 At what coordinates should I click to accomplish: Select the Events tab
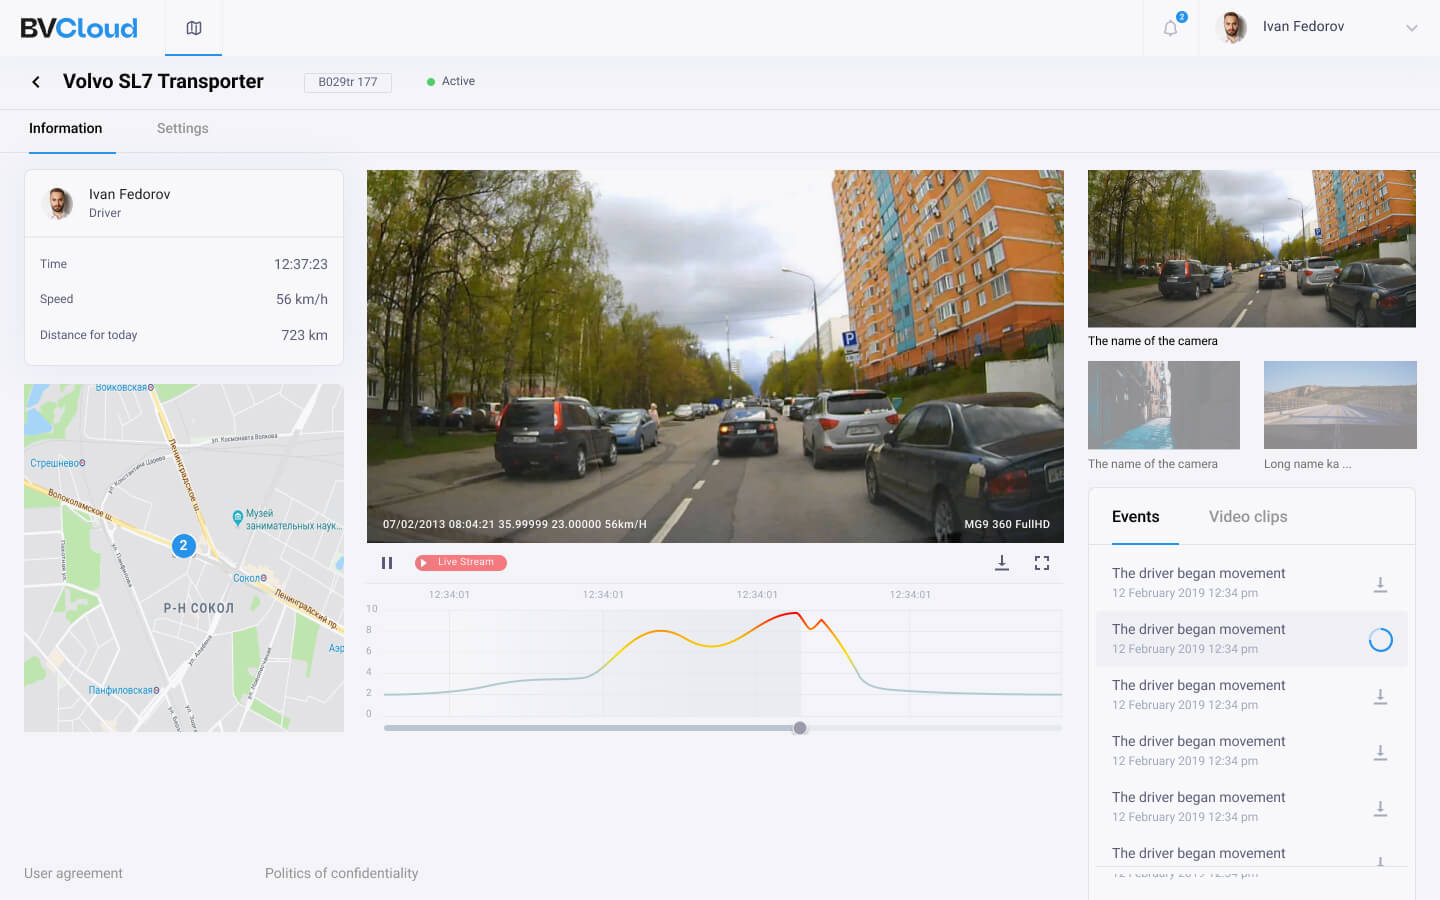[1136, 517]
